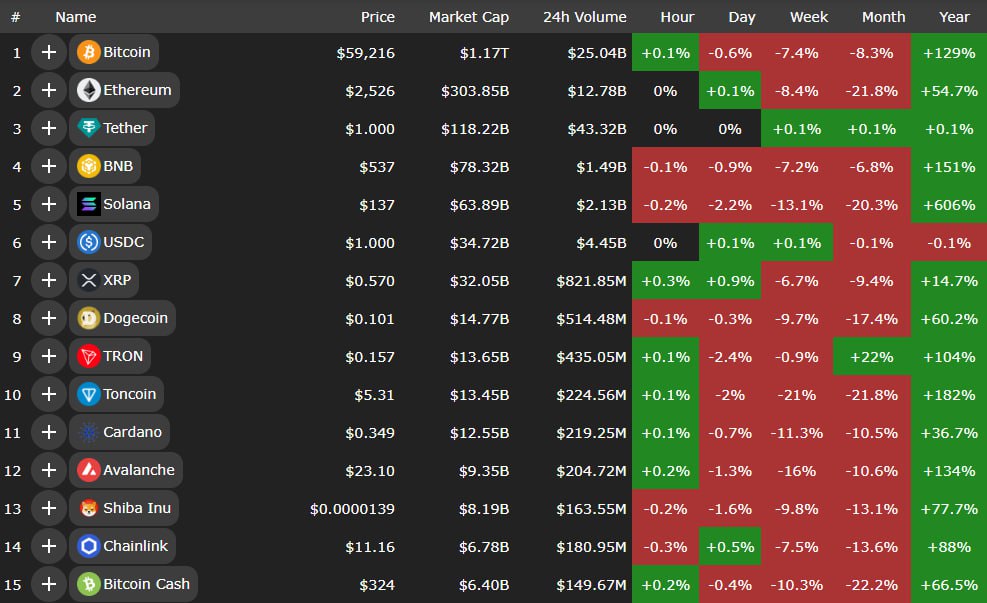Sort table by Price column header

(x=377, y=17)
